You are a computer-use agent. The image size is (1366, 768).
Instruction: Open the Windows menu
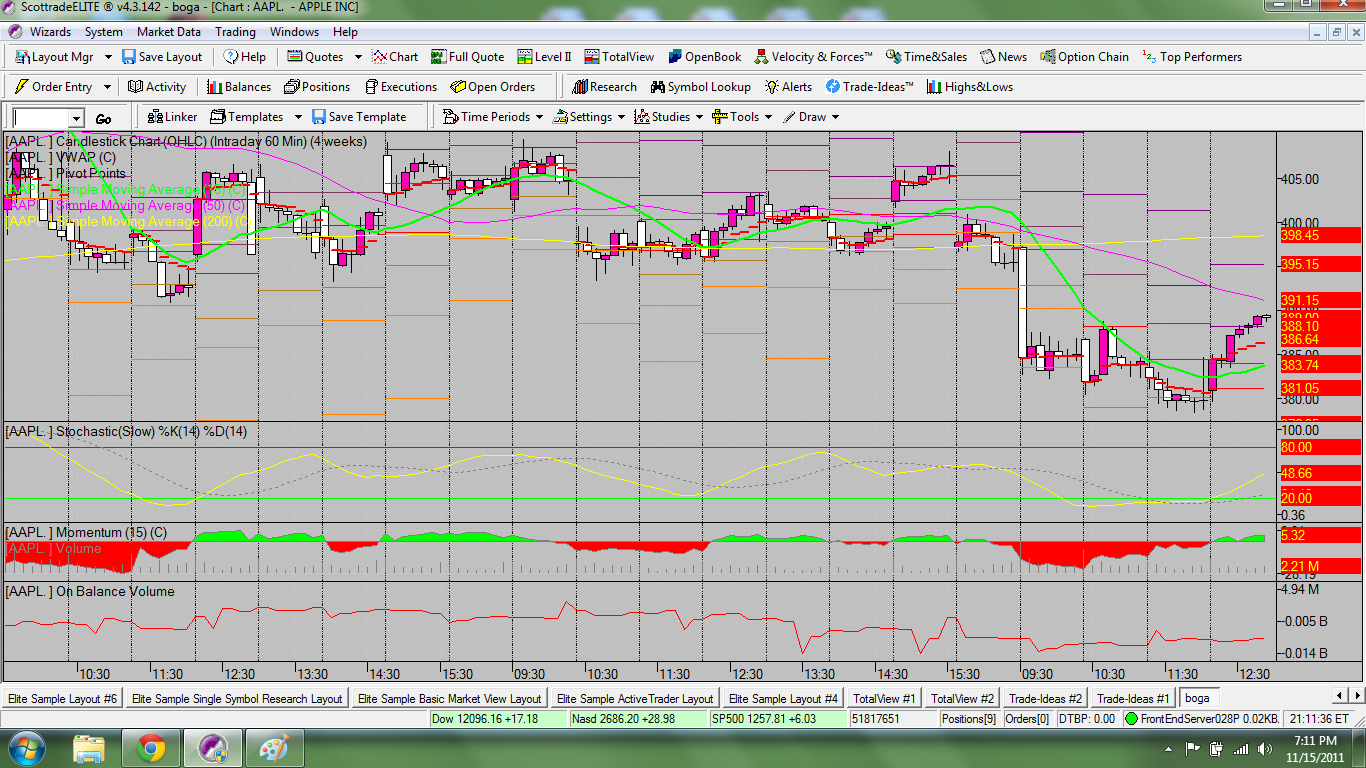point(295,32)
